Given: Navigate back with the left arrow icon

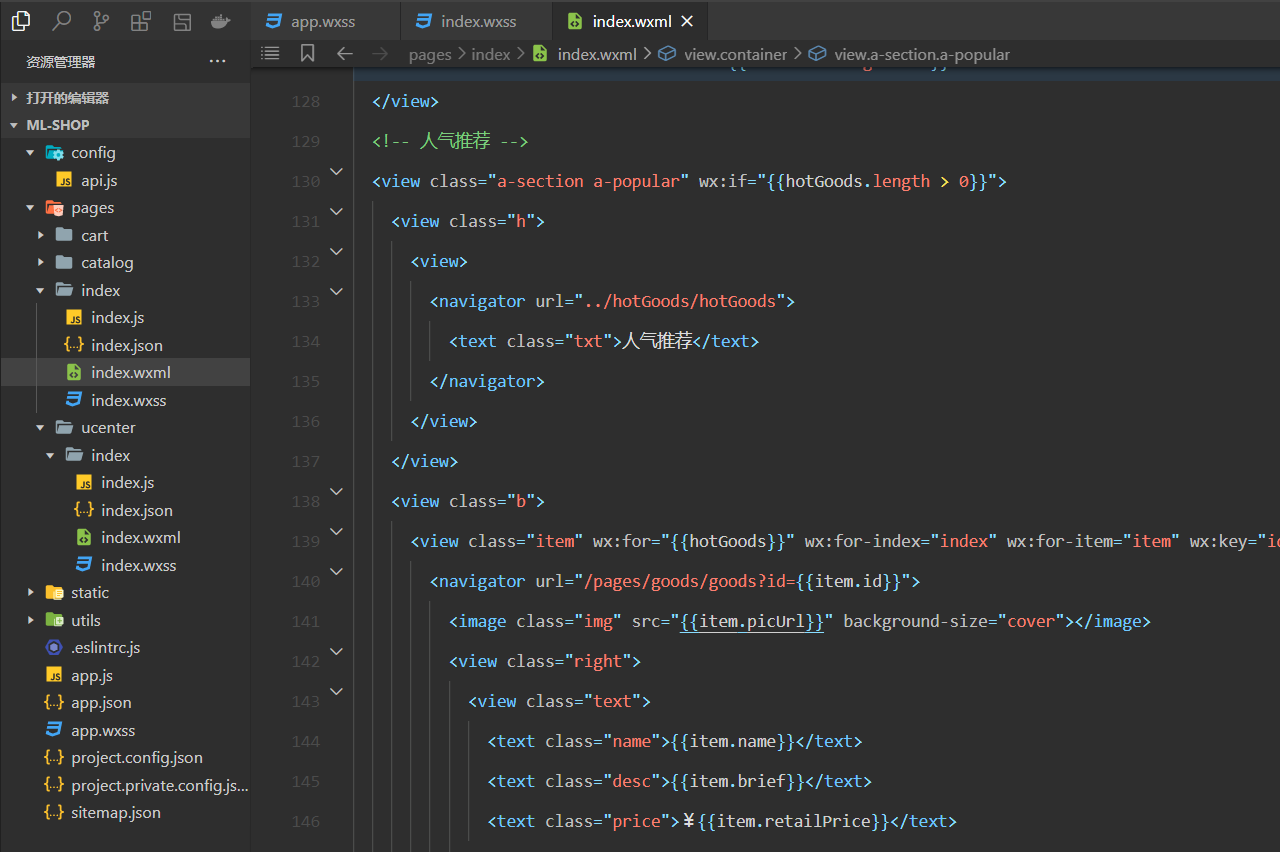Looking at the screenshot, I should click(x=344, y=53).
